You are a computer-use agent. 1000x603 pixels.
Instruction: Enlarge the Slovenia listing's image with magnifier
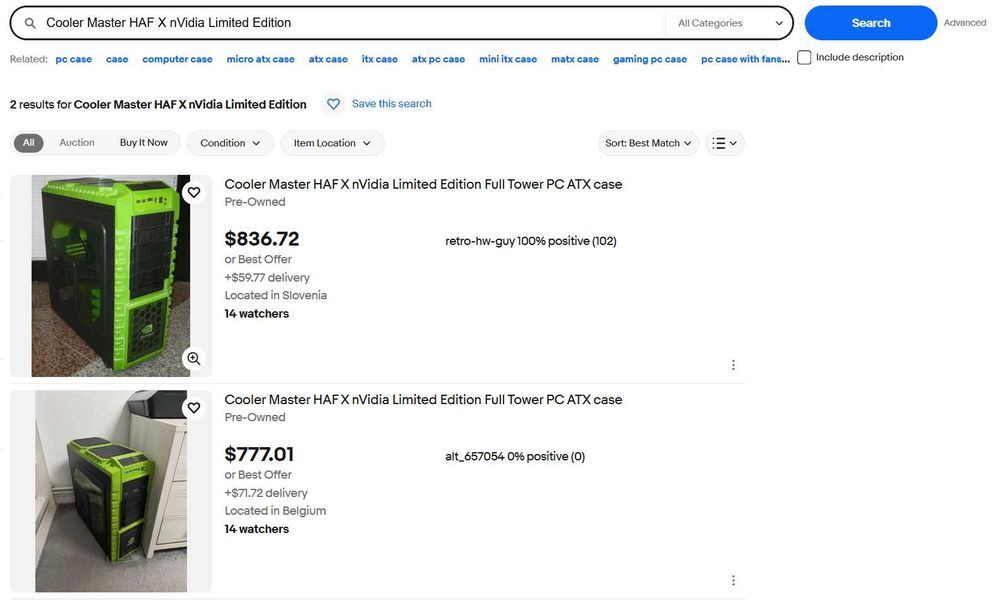point(194,358)
